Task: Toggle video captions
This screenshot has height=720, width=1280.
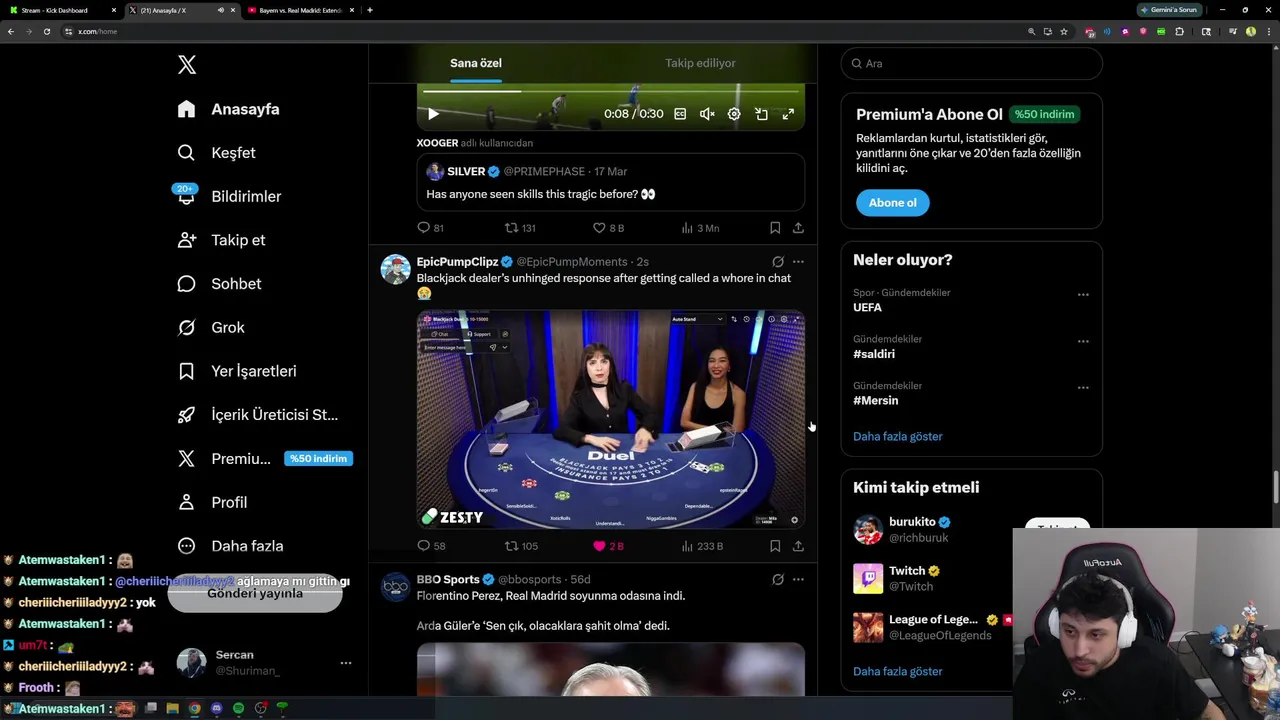Action: 680,114
